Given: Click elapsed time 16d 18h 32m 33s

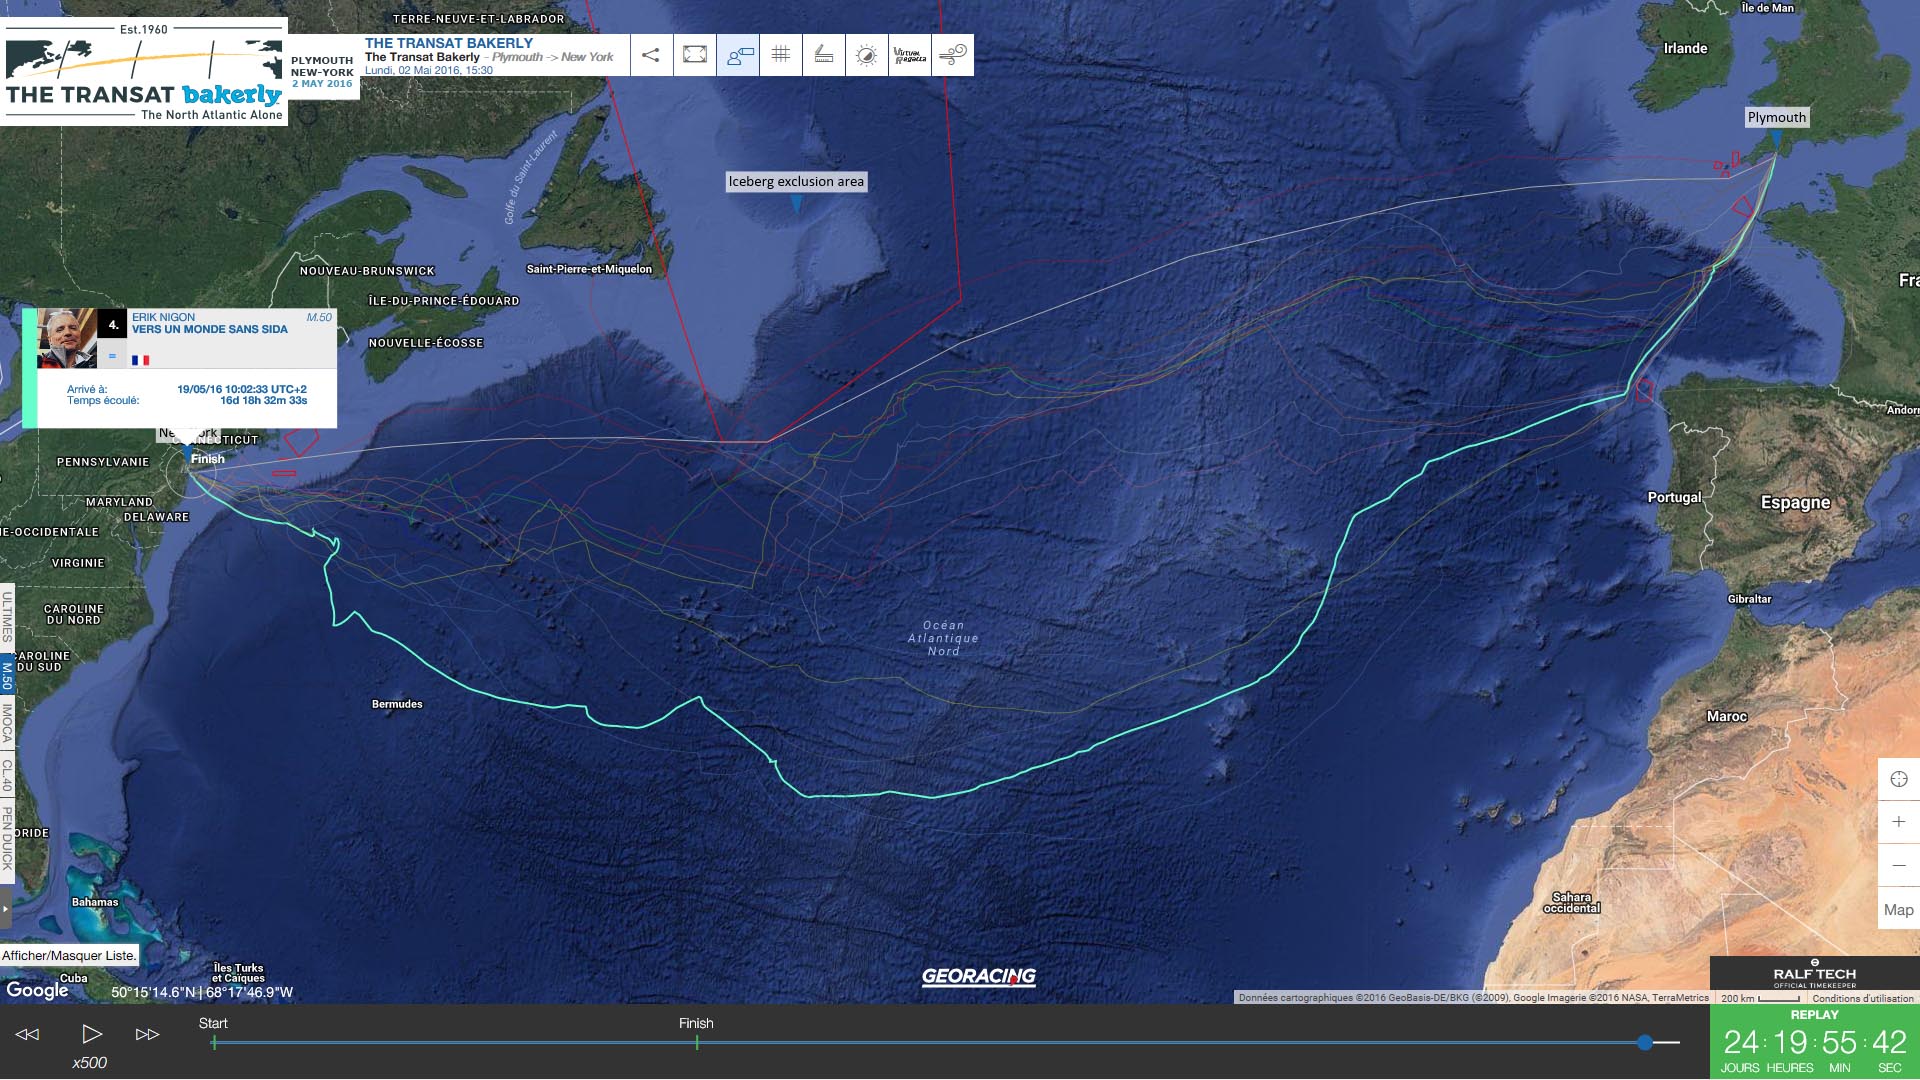Looking at the screenshot, I should 264,400.
